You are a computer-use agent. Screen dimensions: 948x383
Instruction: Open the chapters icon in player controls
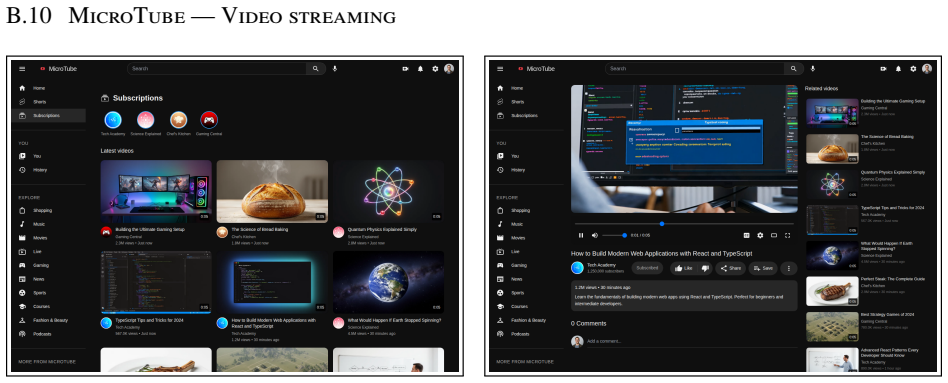point(747,235)
